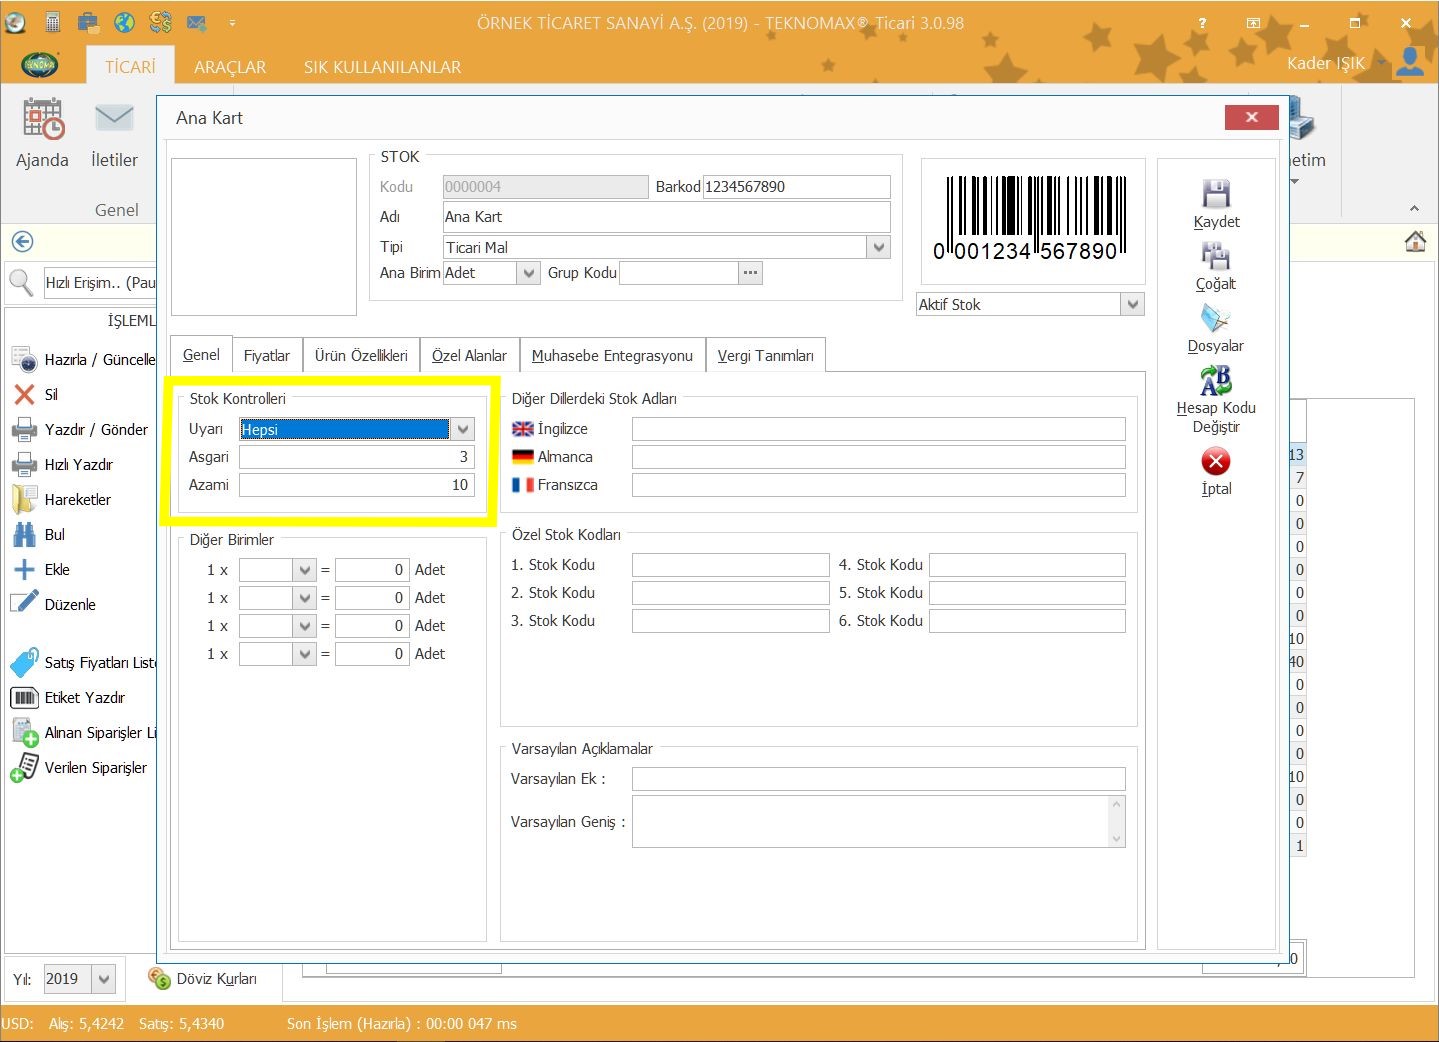The height and width of the screenshot is (1042, 1439).
Task: Expand the Aktif Stok status dropdown
Action: tap(1132, 304)
